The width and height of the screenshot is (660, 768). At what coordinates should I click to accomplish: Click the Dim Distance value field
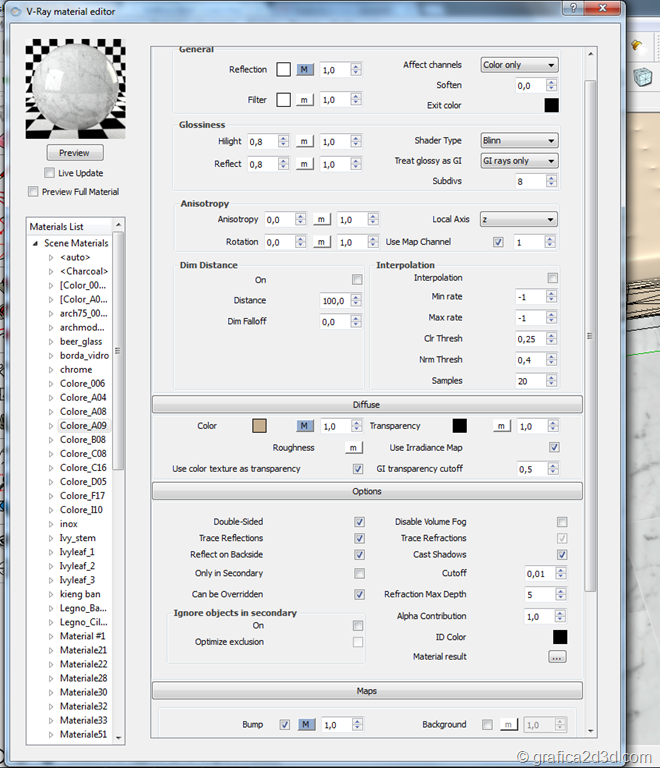[331, 301]
